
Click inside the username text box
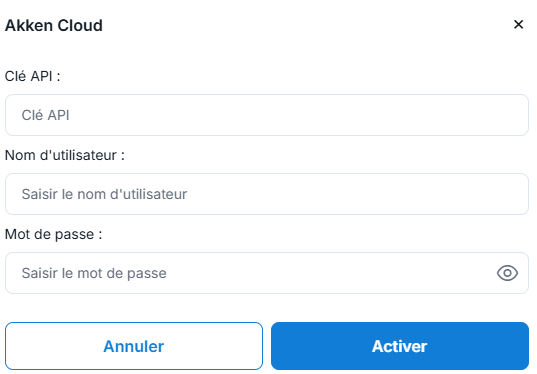coord(267,194)
